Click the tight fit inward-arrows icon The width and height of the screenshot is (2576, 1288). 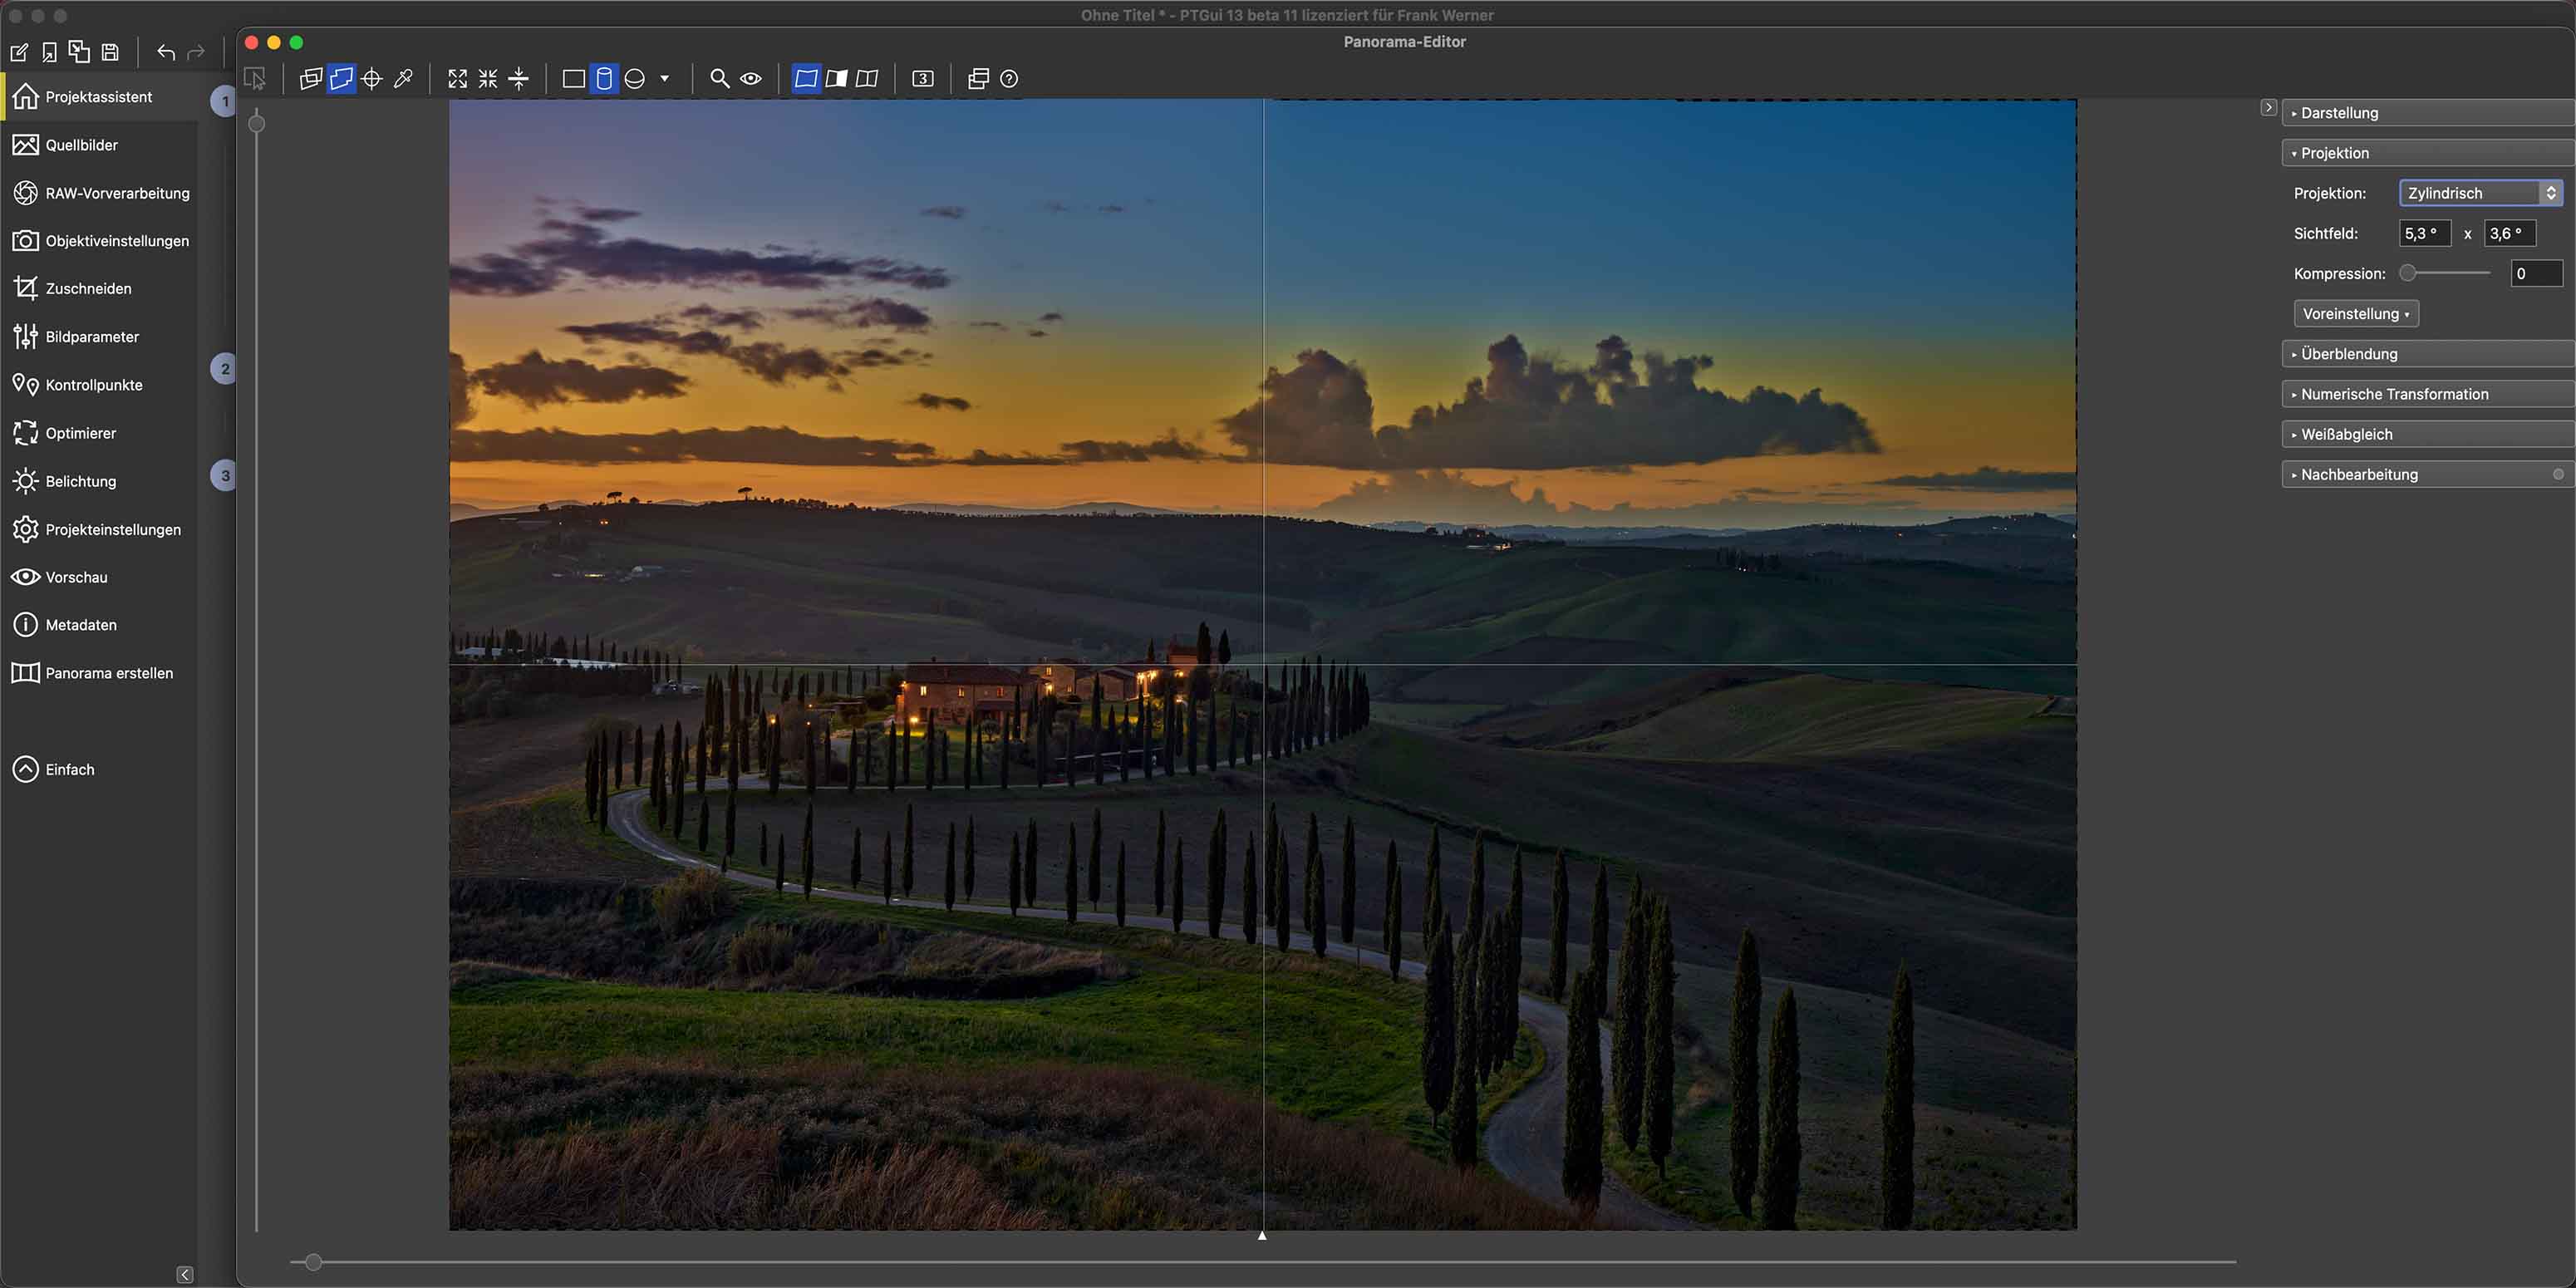coord(488,79)
